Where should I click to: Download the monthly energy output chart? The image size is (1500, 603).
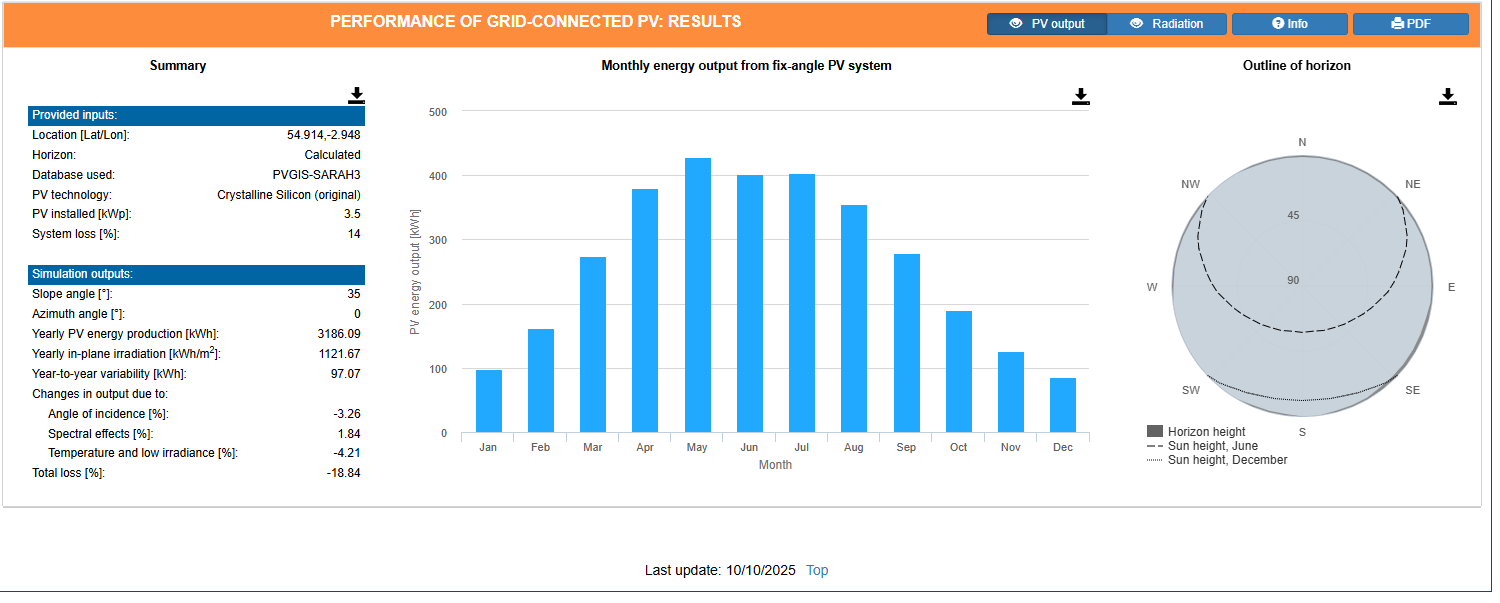[x=1080, y=97]
